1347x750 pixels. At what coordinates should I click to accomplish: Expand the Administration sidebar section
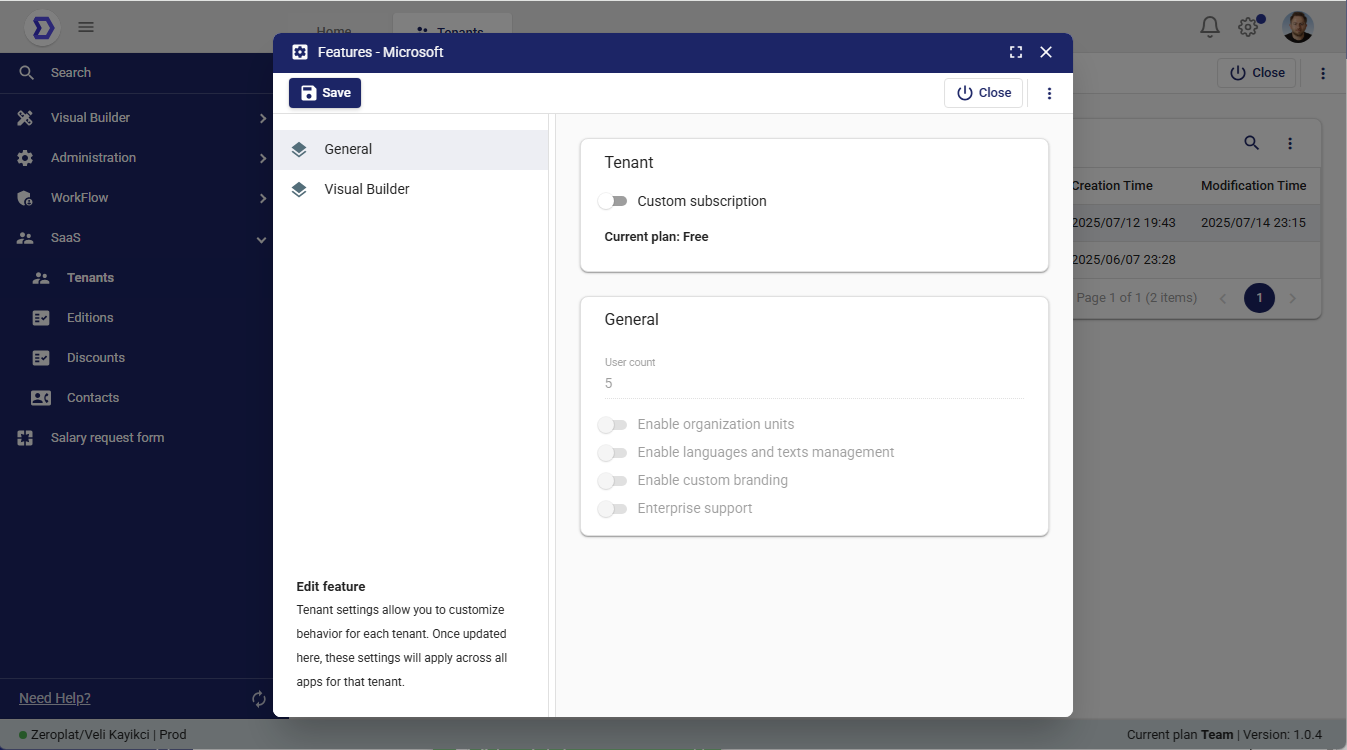140,158
